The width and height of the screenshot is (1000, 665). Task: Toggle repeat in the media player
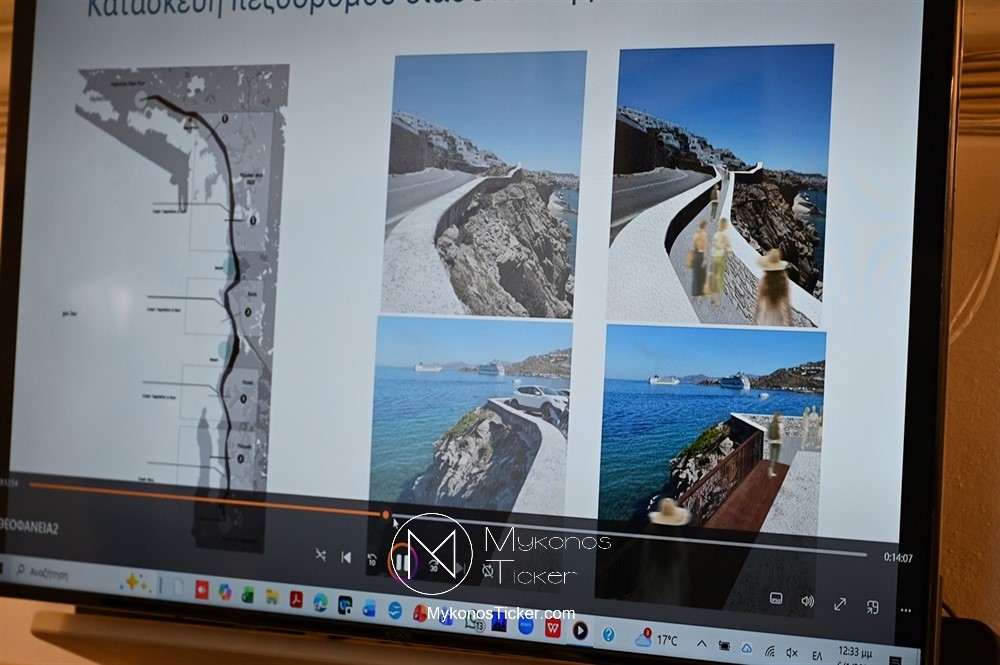(x=487, y=570)
